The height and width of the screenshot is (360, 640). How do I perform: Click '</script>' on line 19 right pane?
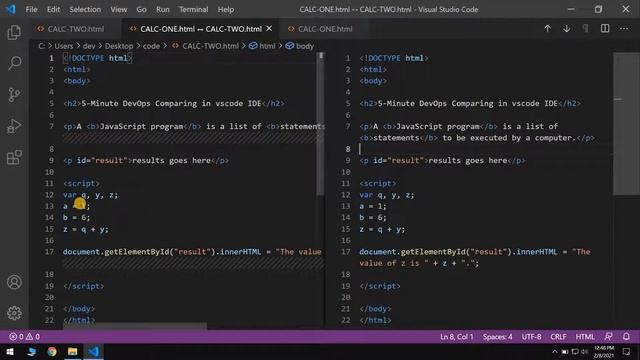tap(380, 286)
